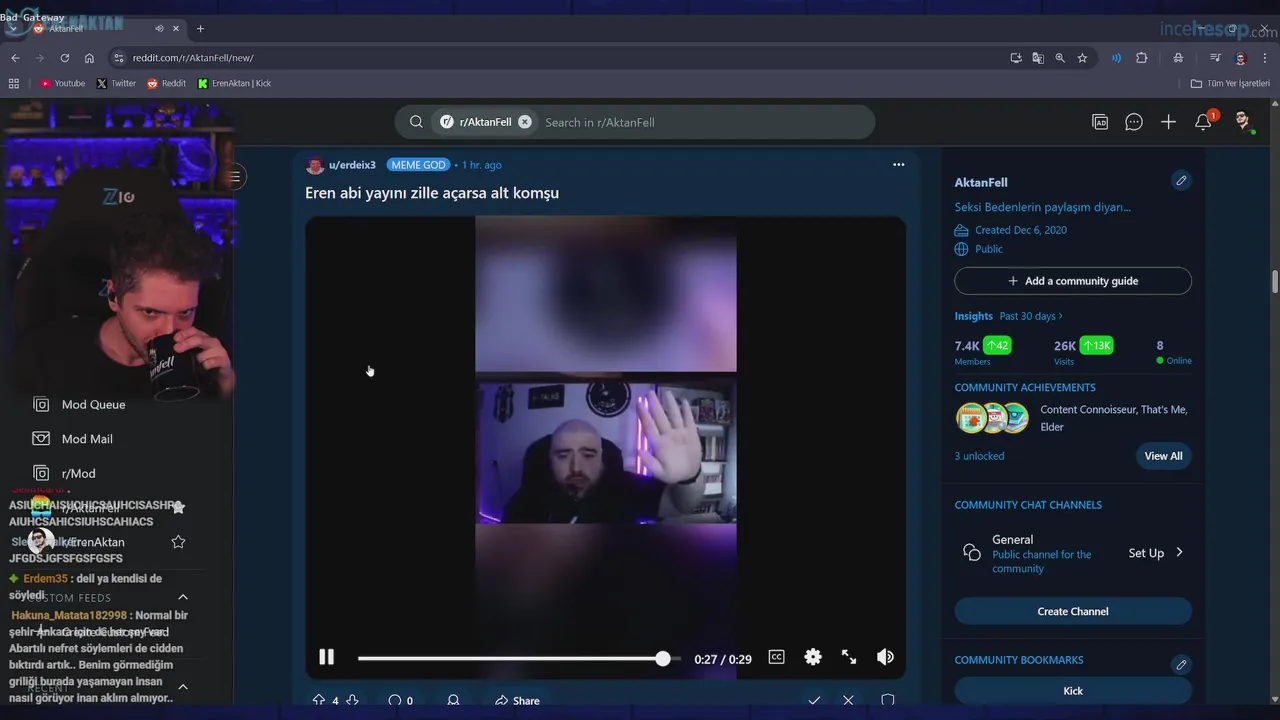Click the MEME GOD flair
The image size is (1280, 720).
pyautogui.click(x=418, y=165)
